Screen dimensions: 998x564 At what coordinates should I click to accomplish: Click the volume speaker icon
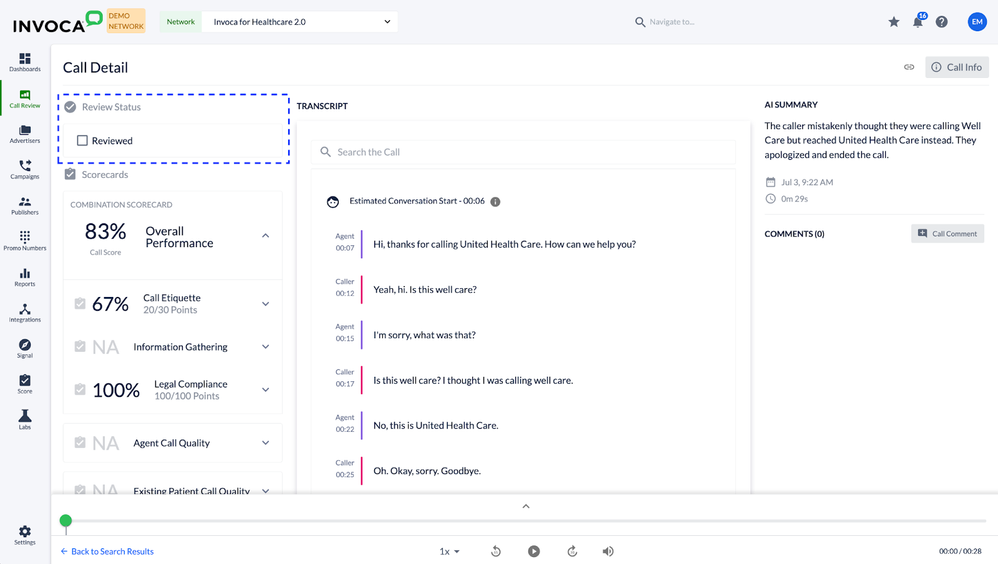pyautogui.click(x=608, y=551)
